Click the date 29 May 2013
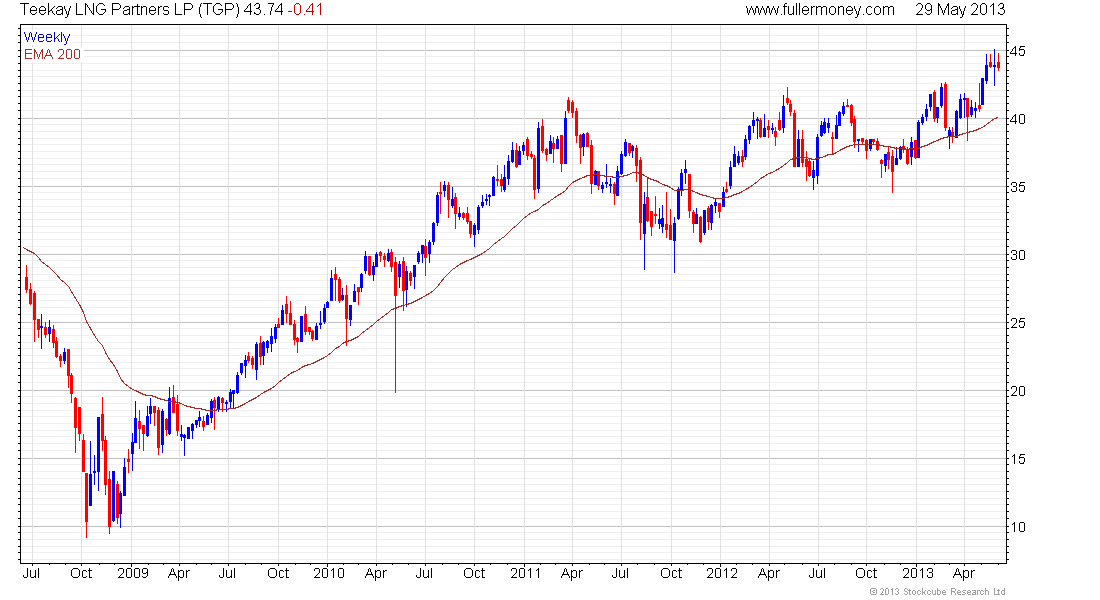 tap(960, 10)
